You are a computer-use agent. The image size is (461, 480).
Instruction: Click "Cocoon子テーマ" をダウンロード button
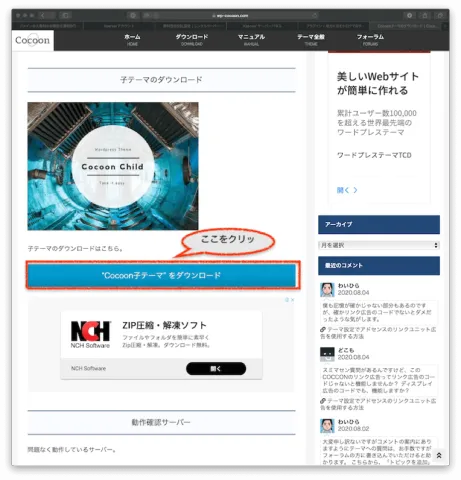coord(162,275)
